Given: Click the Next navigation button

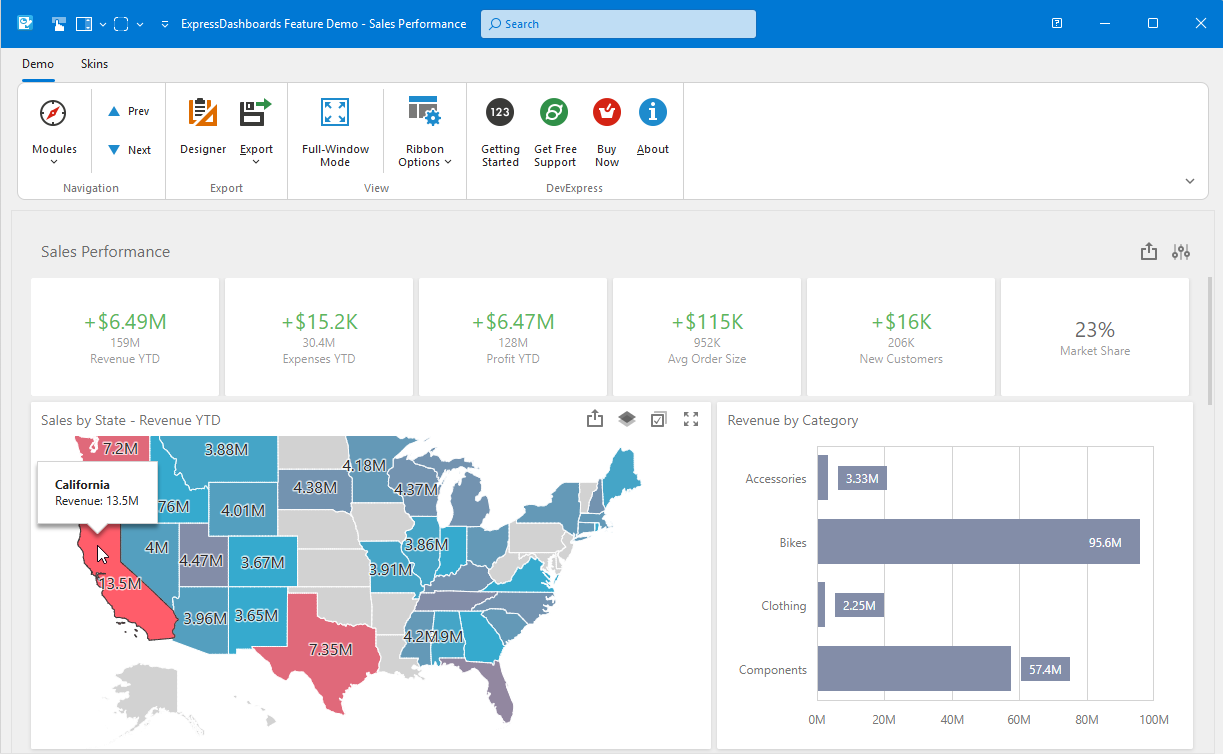Looking at the screenshot, I should click(128, 149).
